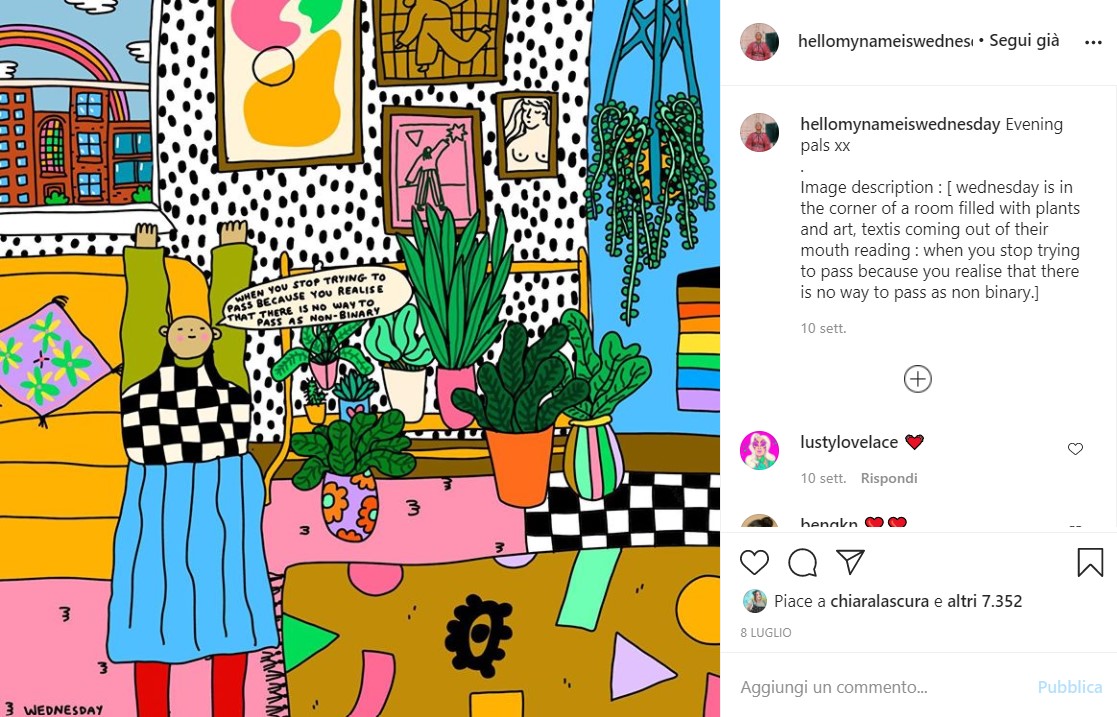Open the lustylovelace username link
Viewport: 1117px width, 717px height.
tap(848, 442)
